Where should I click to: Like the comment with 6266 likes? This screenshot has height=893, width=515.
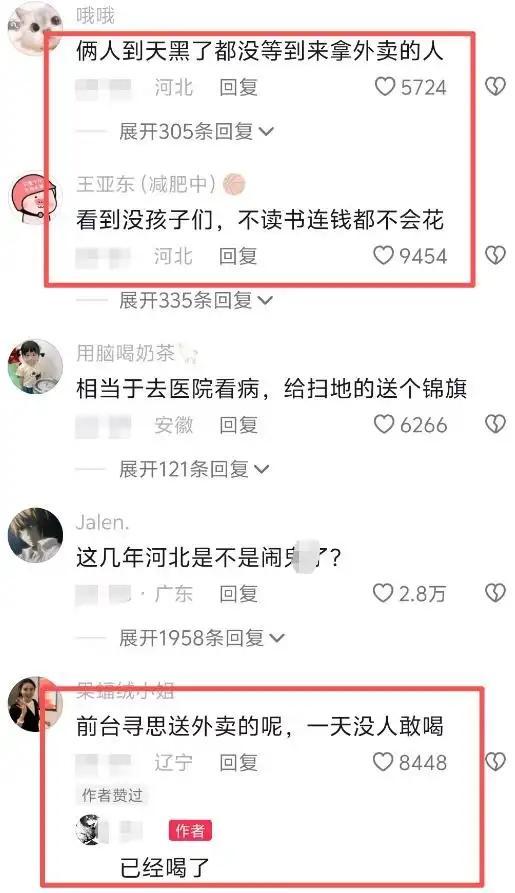410,424
